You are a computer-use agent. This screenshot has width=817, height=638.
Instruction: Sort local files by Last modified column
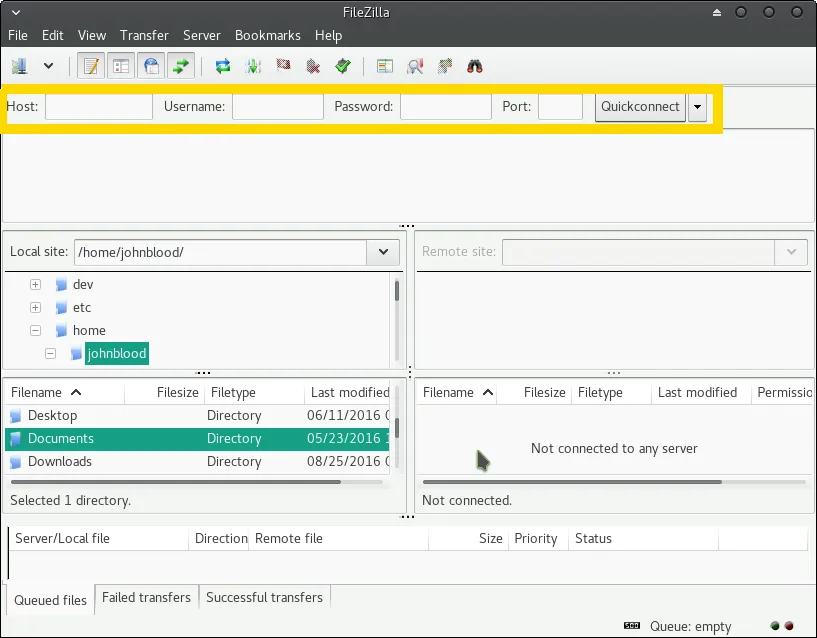(x=349, y=393)
